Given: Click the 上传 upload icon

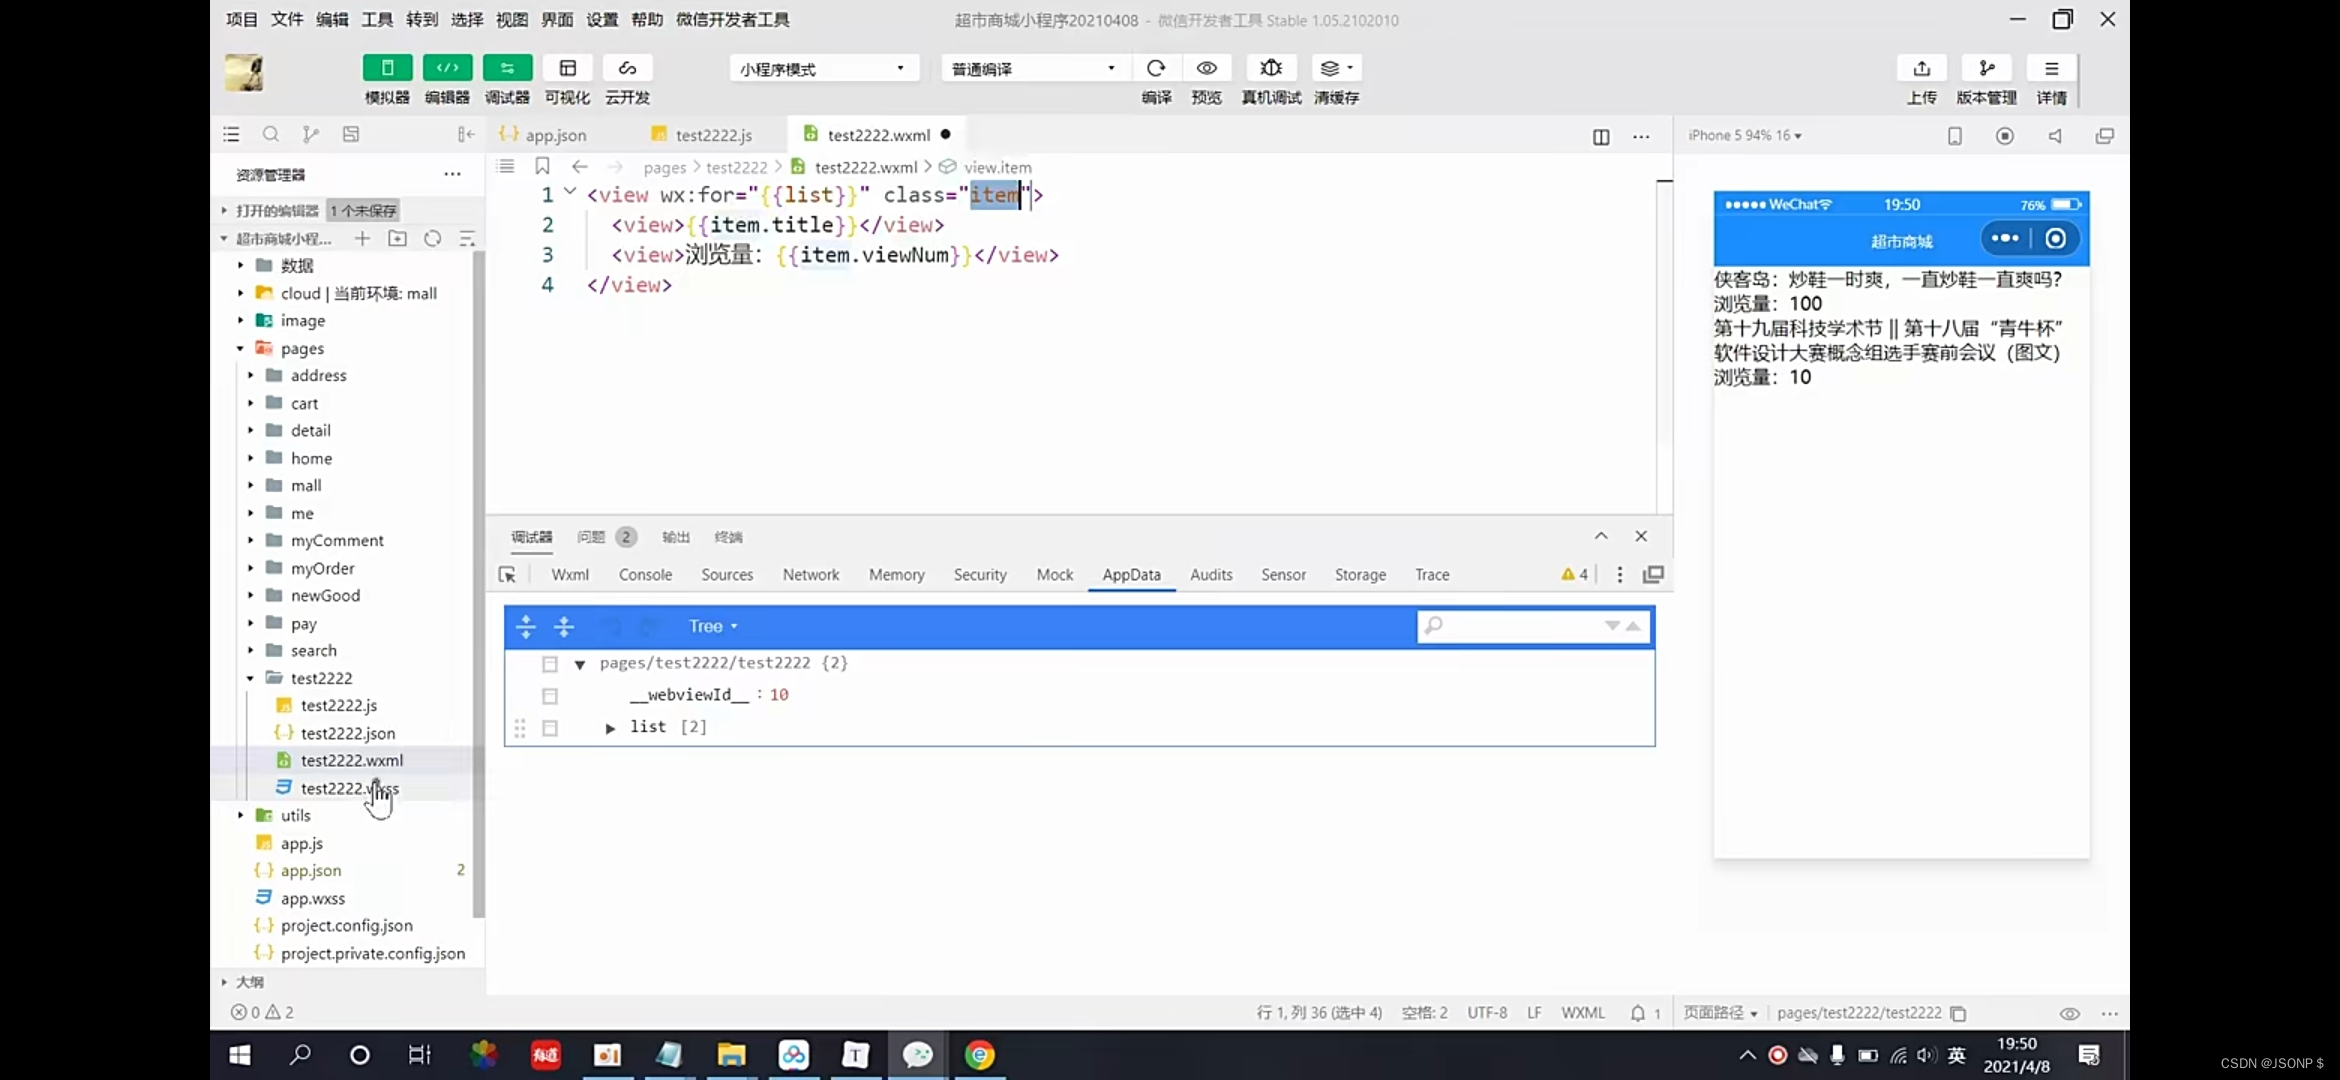Looking at the screenshot, I should (1921, 68).
